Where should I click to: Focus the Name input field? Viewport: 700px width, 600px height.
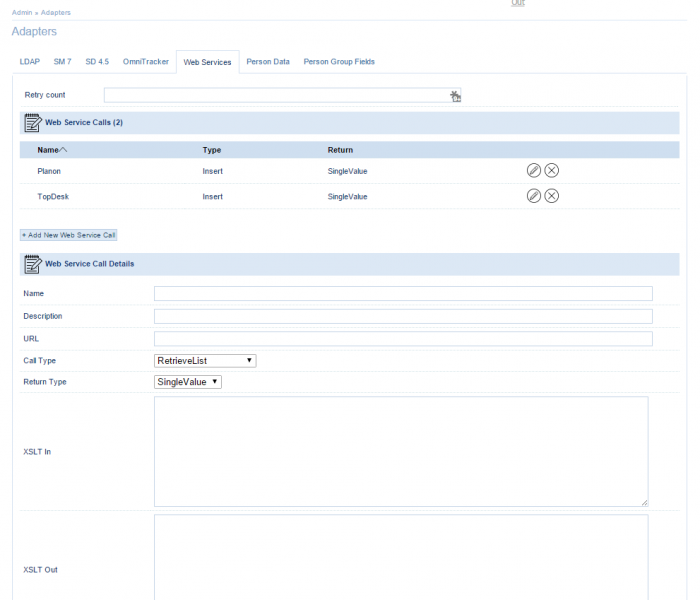click(403, 294)
